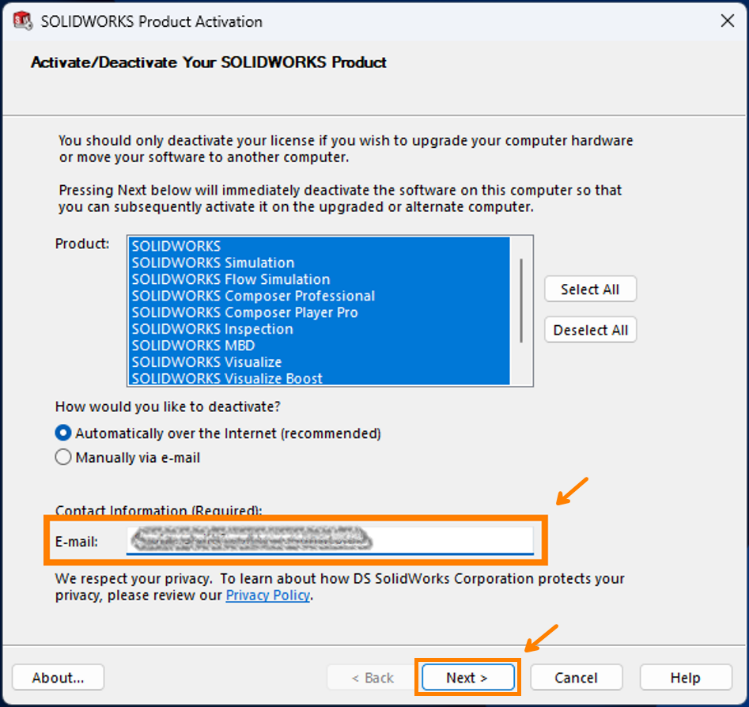Screen dimensions: 749x707
Task: Close the Product Activation dialog
Action: pyautogui.click(x=727, y=21)
